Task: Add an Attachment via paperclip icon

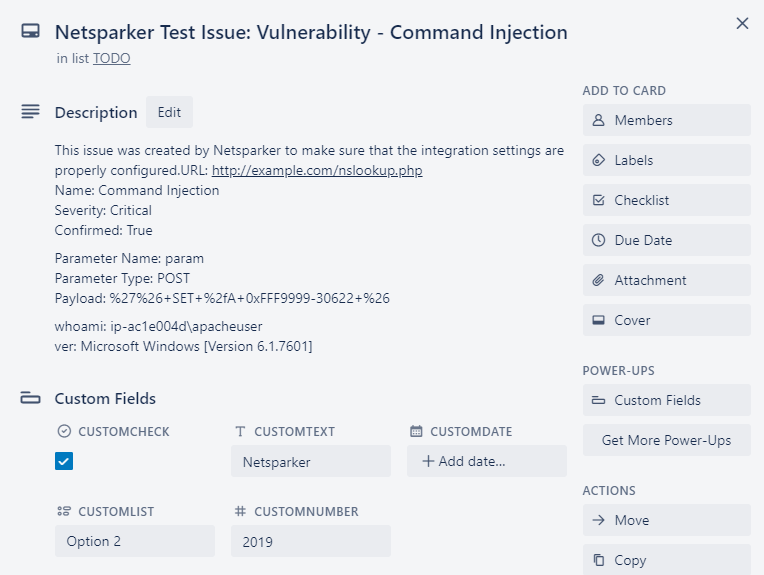Action: pos(599,280)
